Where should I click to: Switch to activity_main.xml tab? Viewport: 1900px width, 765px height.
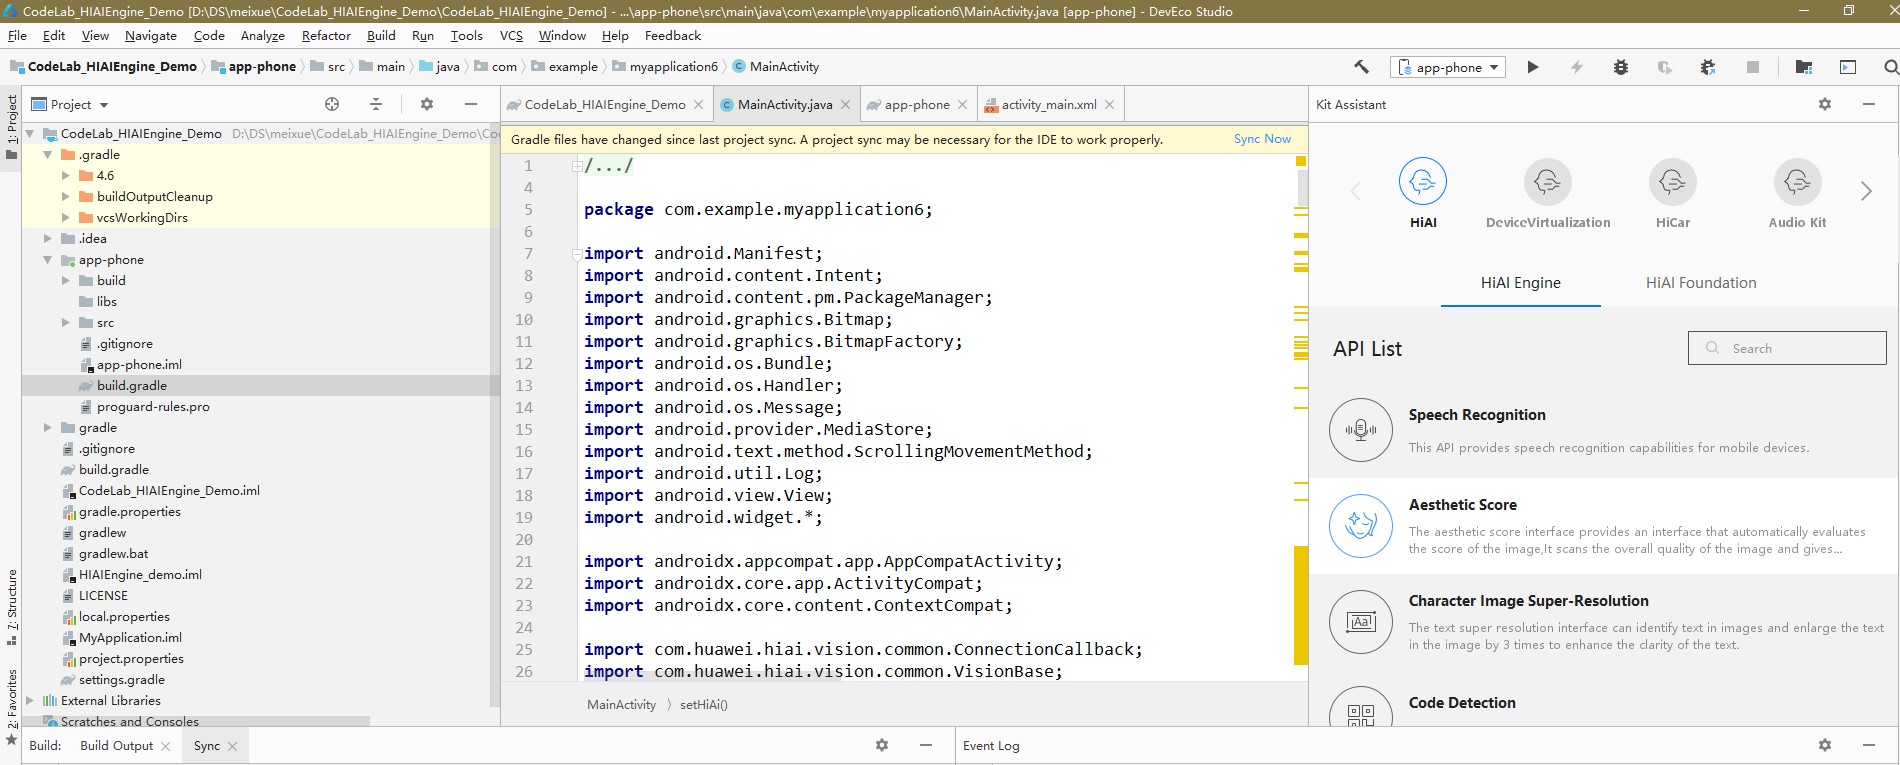click(x=1049, y=104)
